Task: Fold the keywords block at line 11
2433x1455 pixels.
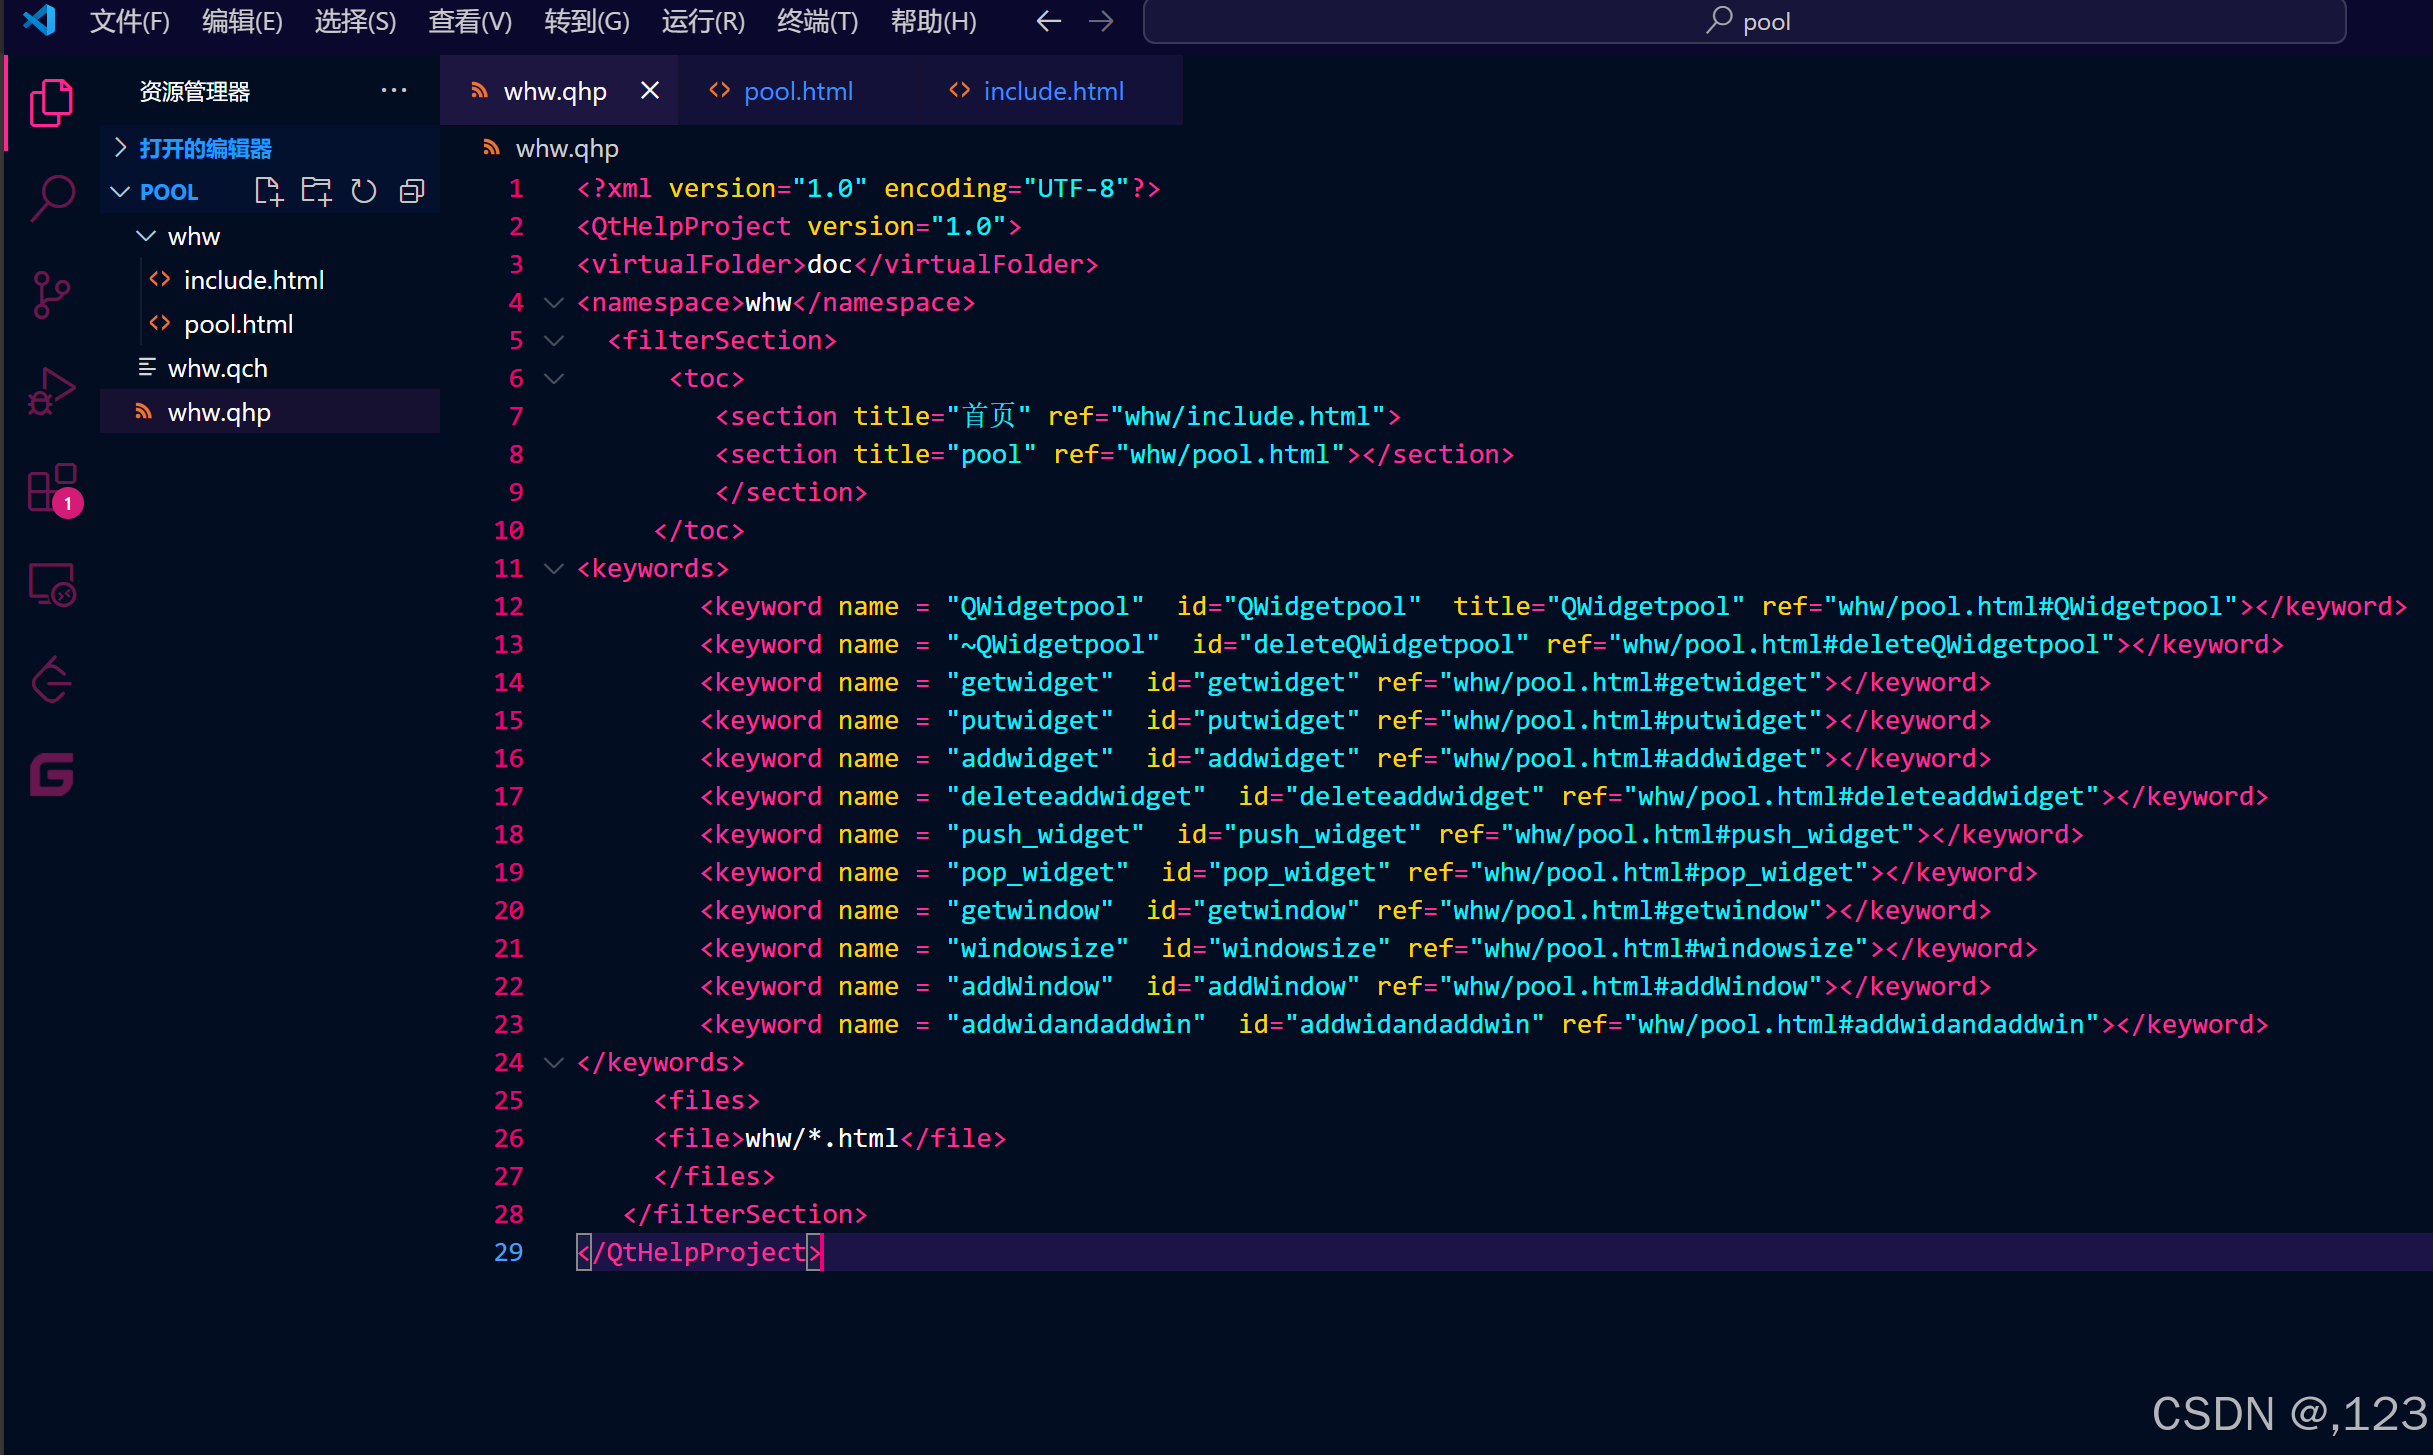Action: 553,568
